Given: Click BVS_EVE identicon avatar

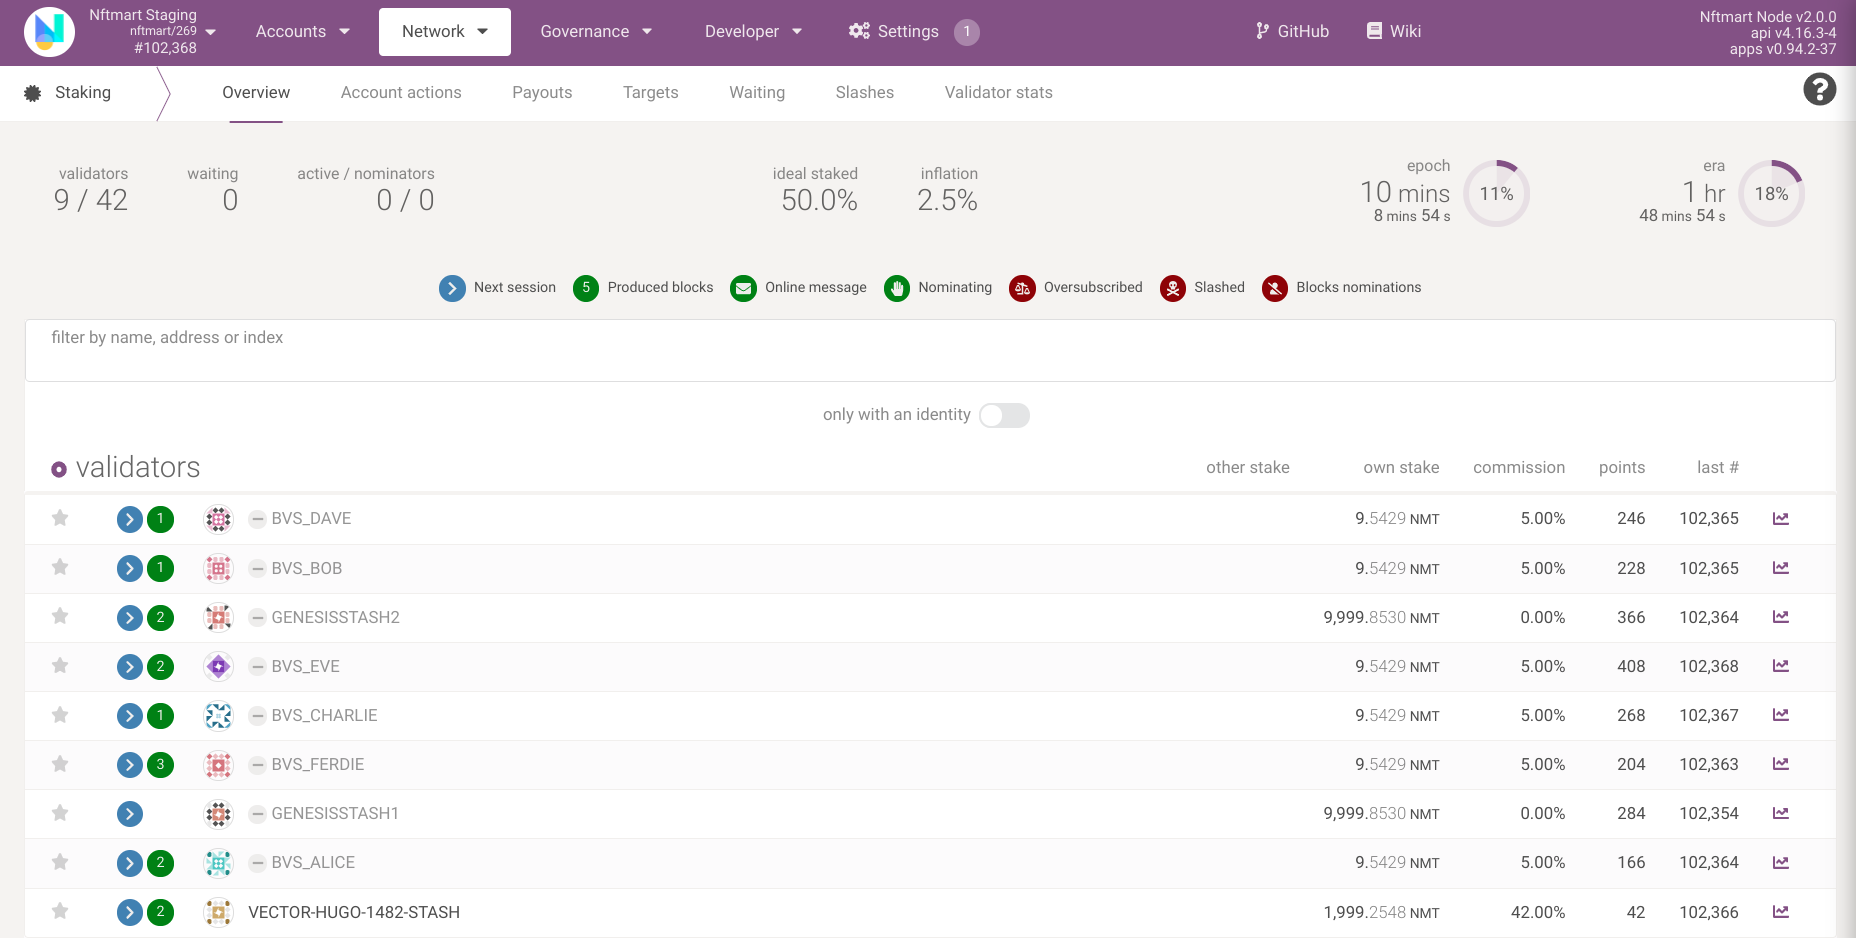Looking at the screenshot, I should 218,666.
